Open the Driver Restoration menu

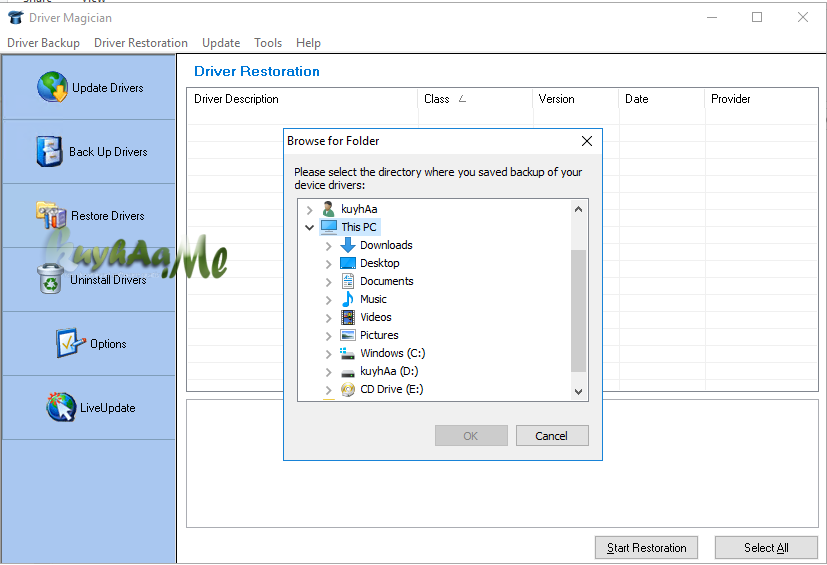point(141,43)
